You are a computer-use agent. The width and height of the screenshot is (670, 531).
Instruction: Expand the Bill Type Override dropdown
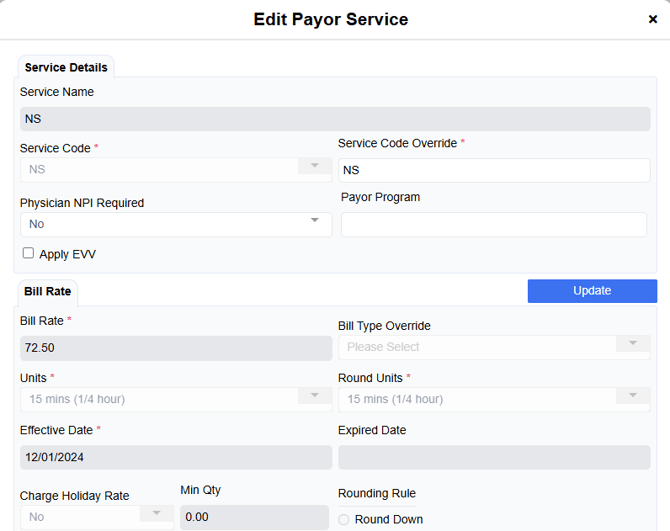[494, 347]
